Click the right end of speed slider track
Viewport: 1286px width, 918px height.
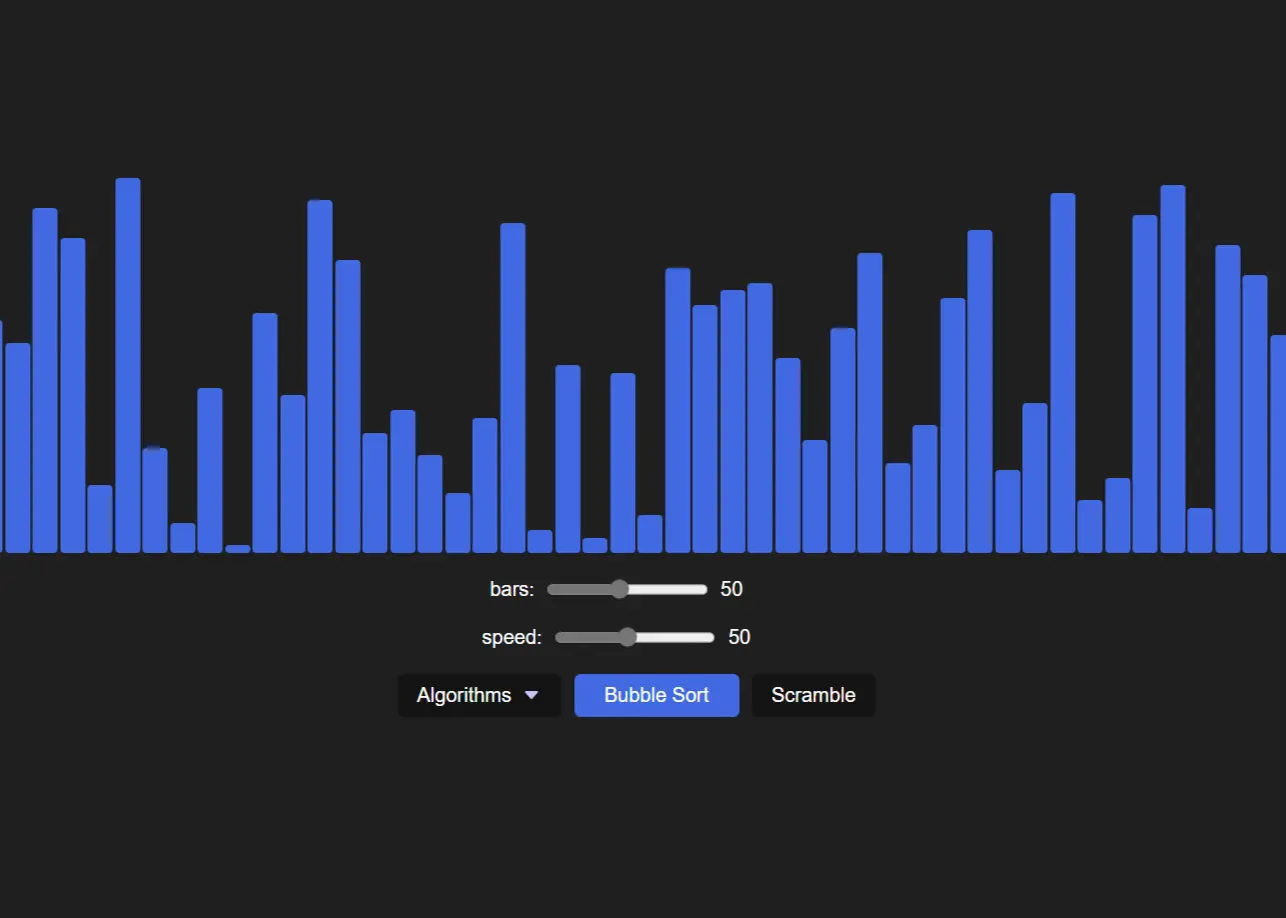click(710, 637)
